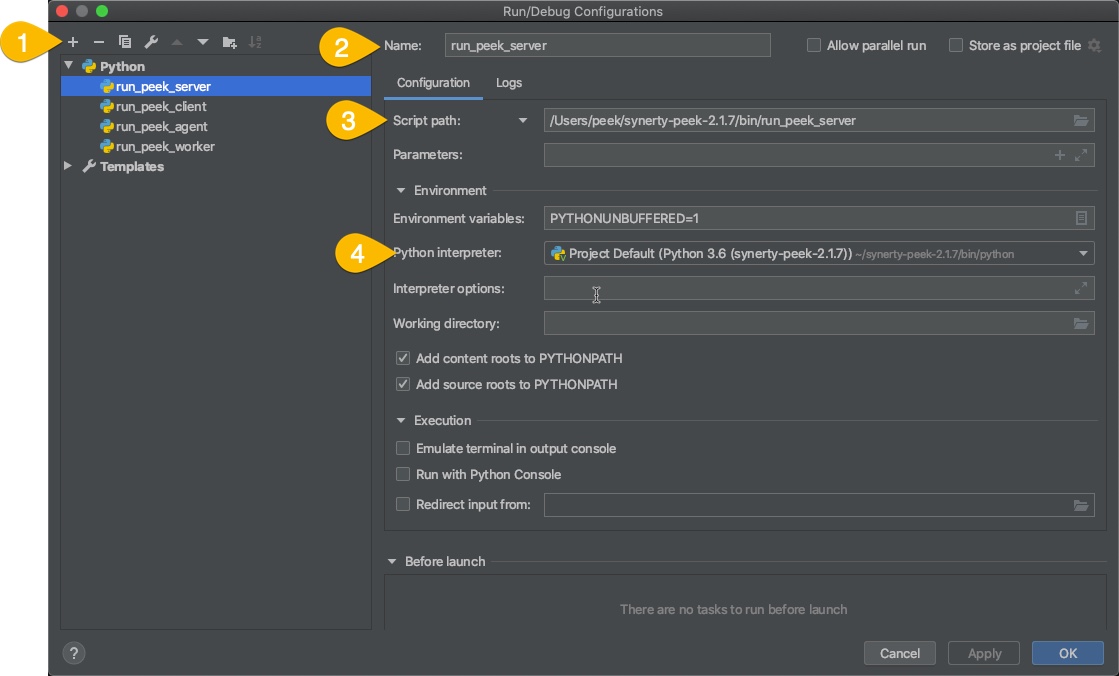
Task: Switch to the Configuration tab
Action: pyautogui.click(x=433, y=83)
